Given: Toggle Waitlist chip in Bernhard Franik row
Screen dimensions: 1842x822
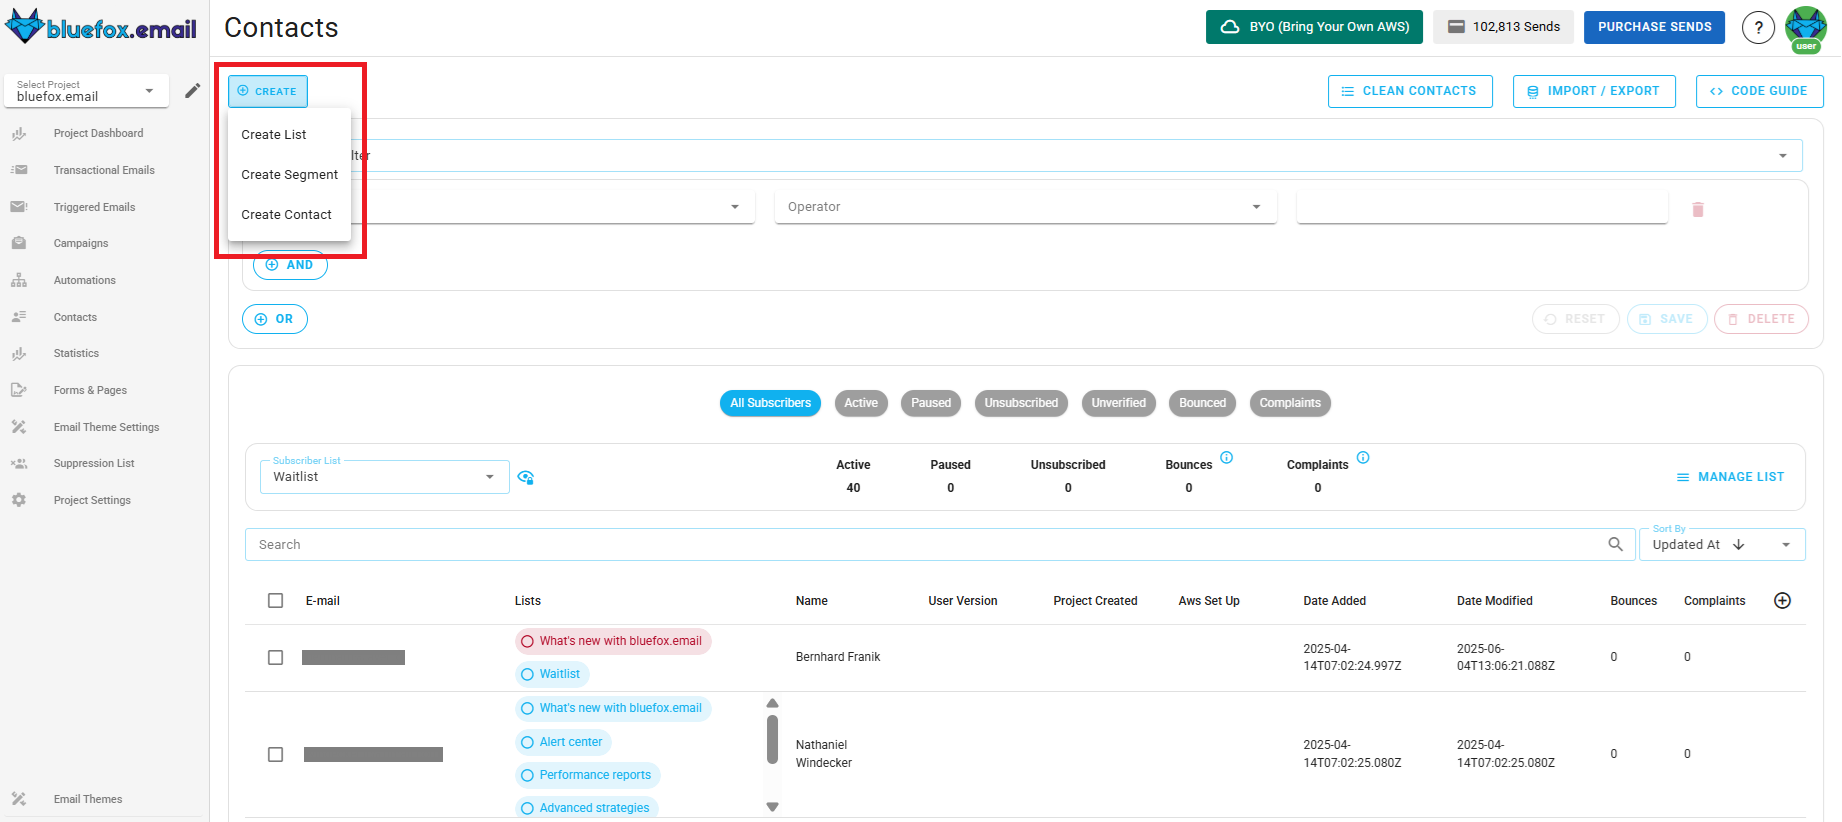Looking at the screenshot, I should tap(552, 674).
